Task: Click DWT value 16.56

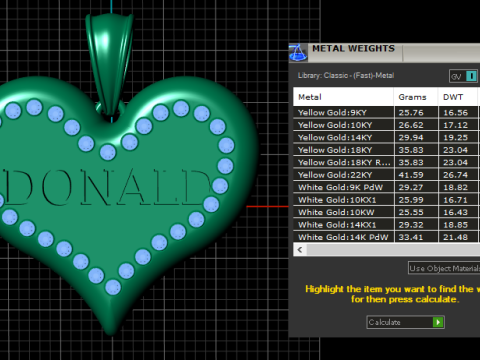Action: point(455,113)
